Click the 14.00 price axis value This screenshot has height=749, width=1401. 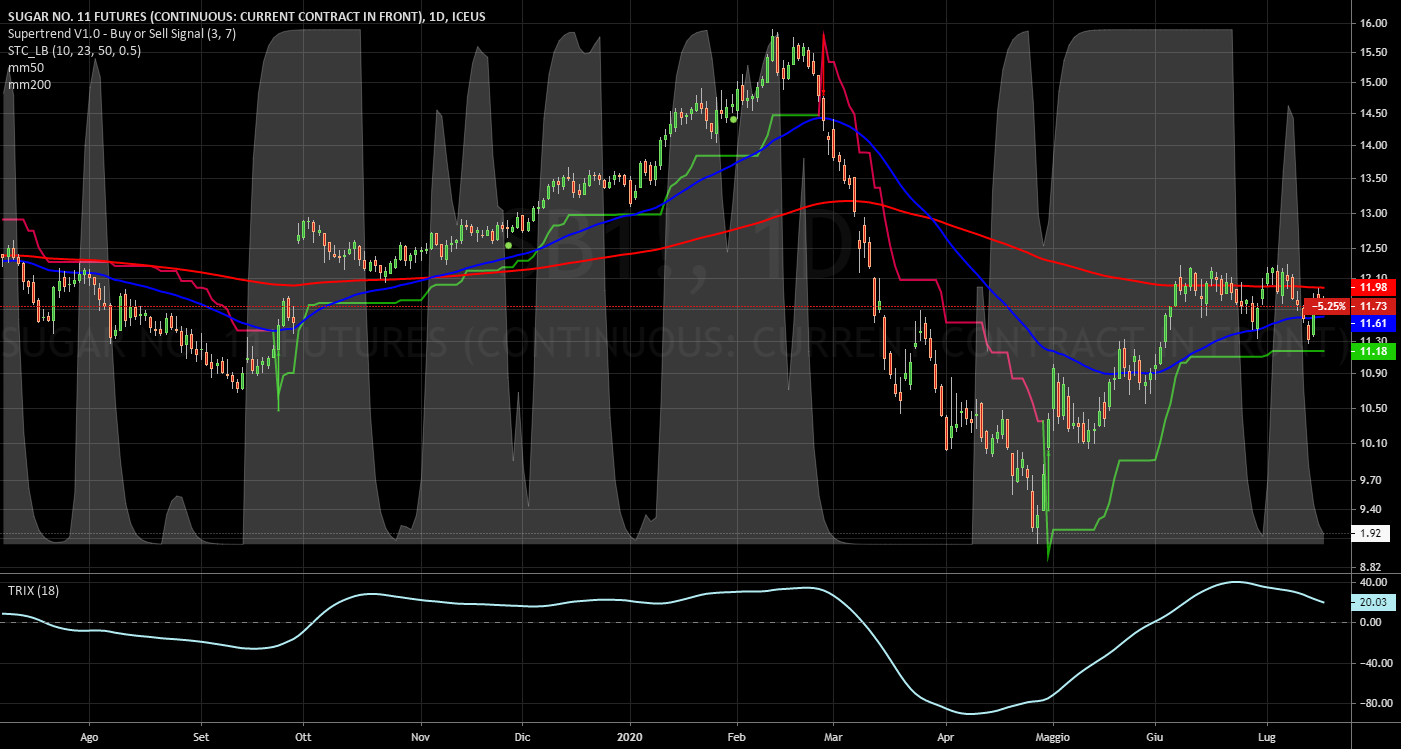(x=1371, y=145)
